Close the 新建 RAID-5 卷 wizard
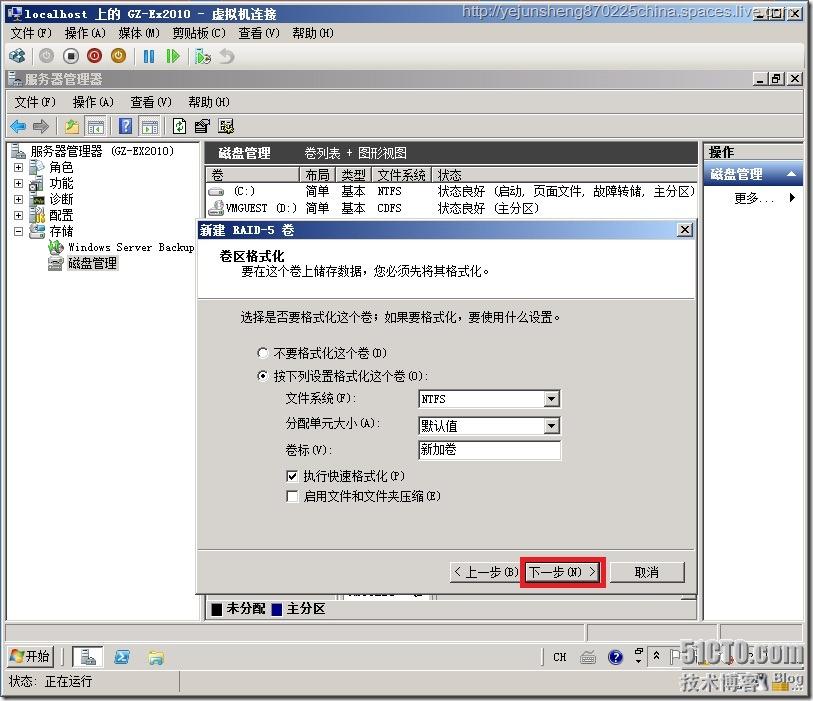Image resolution: width=813 pixels, height=701 pixels. coord(684,230)
